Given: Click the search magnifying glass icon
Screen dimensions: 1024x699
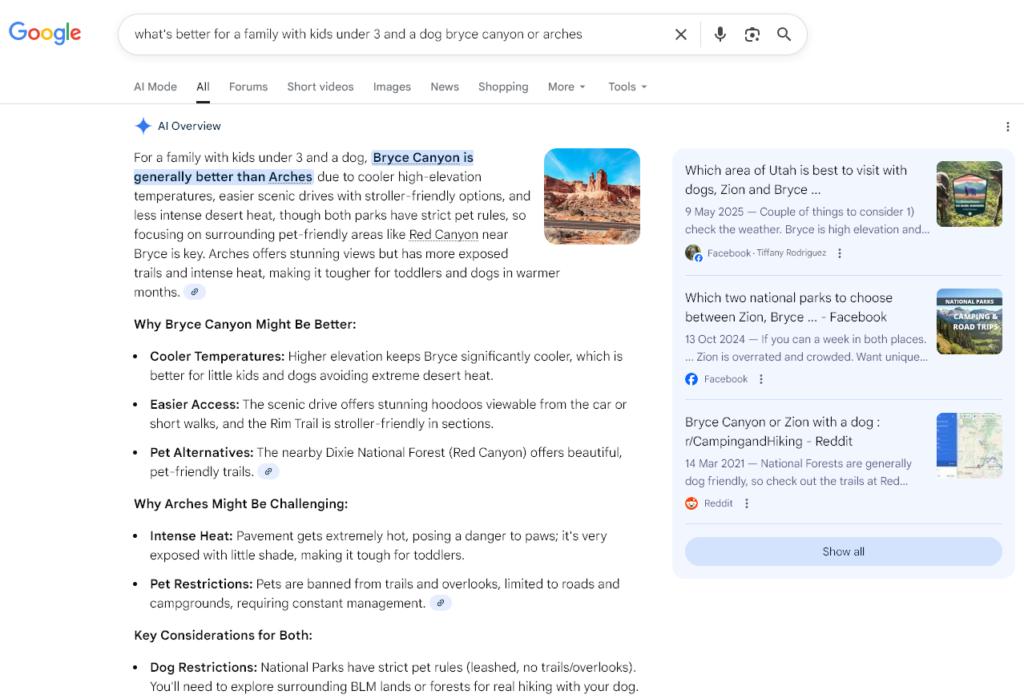Looking at the screenshot, I should (784, 34).
